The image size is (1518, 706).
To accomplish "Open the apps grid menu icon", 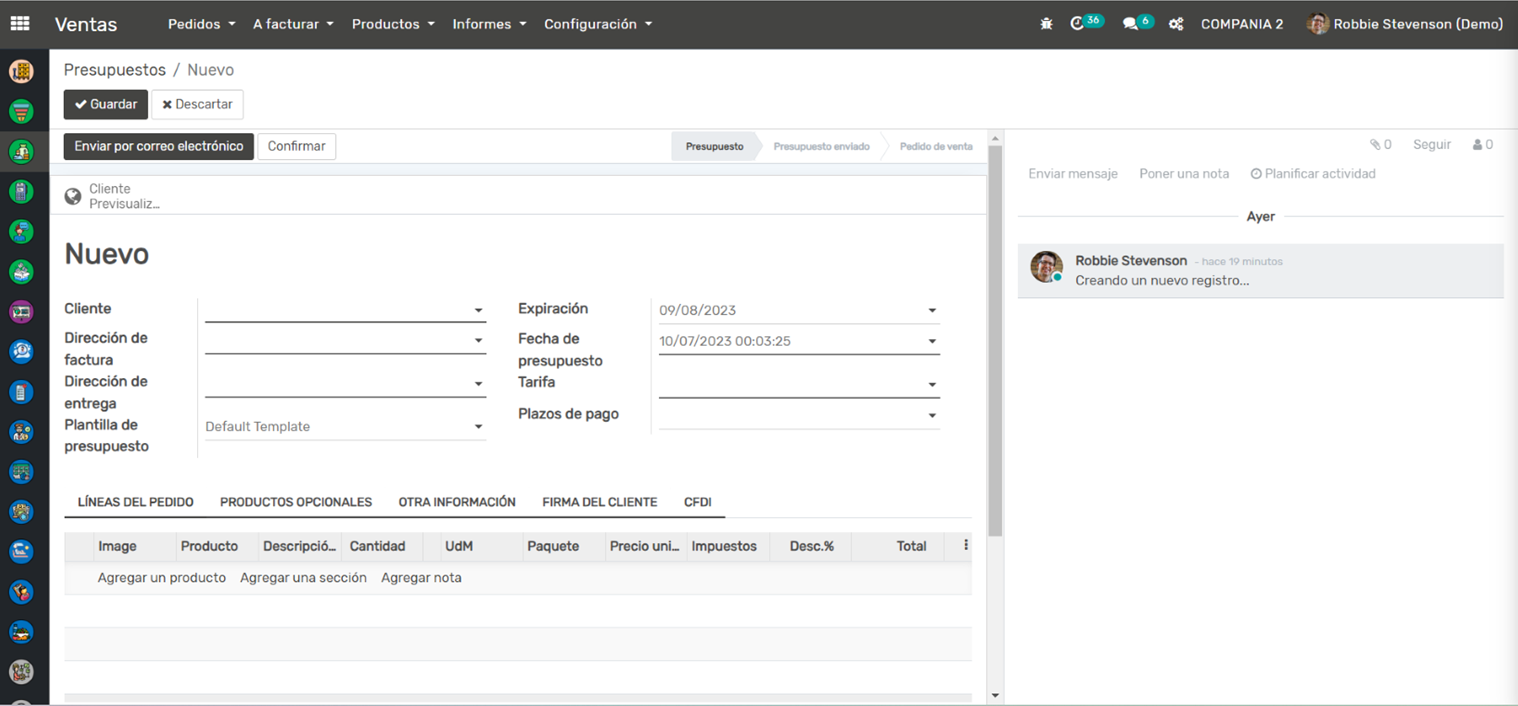I will click(20, 24).
